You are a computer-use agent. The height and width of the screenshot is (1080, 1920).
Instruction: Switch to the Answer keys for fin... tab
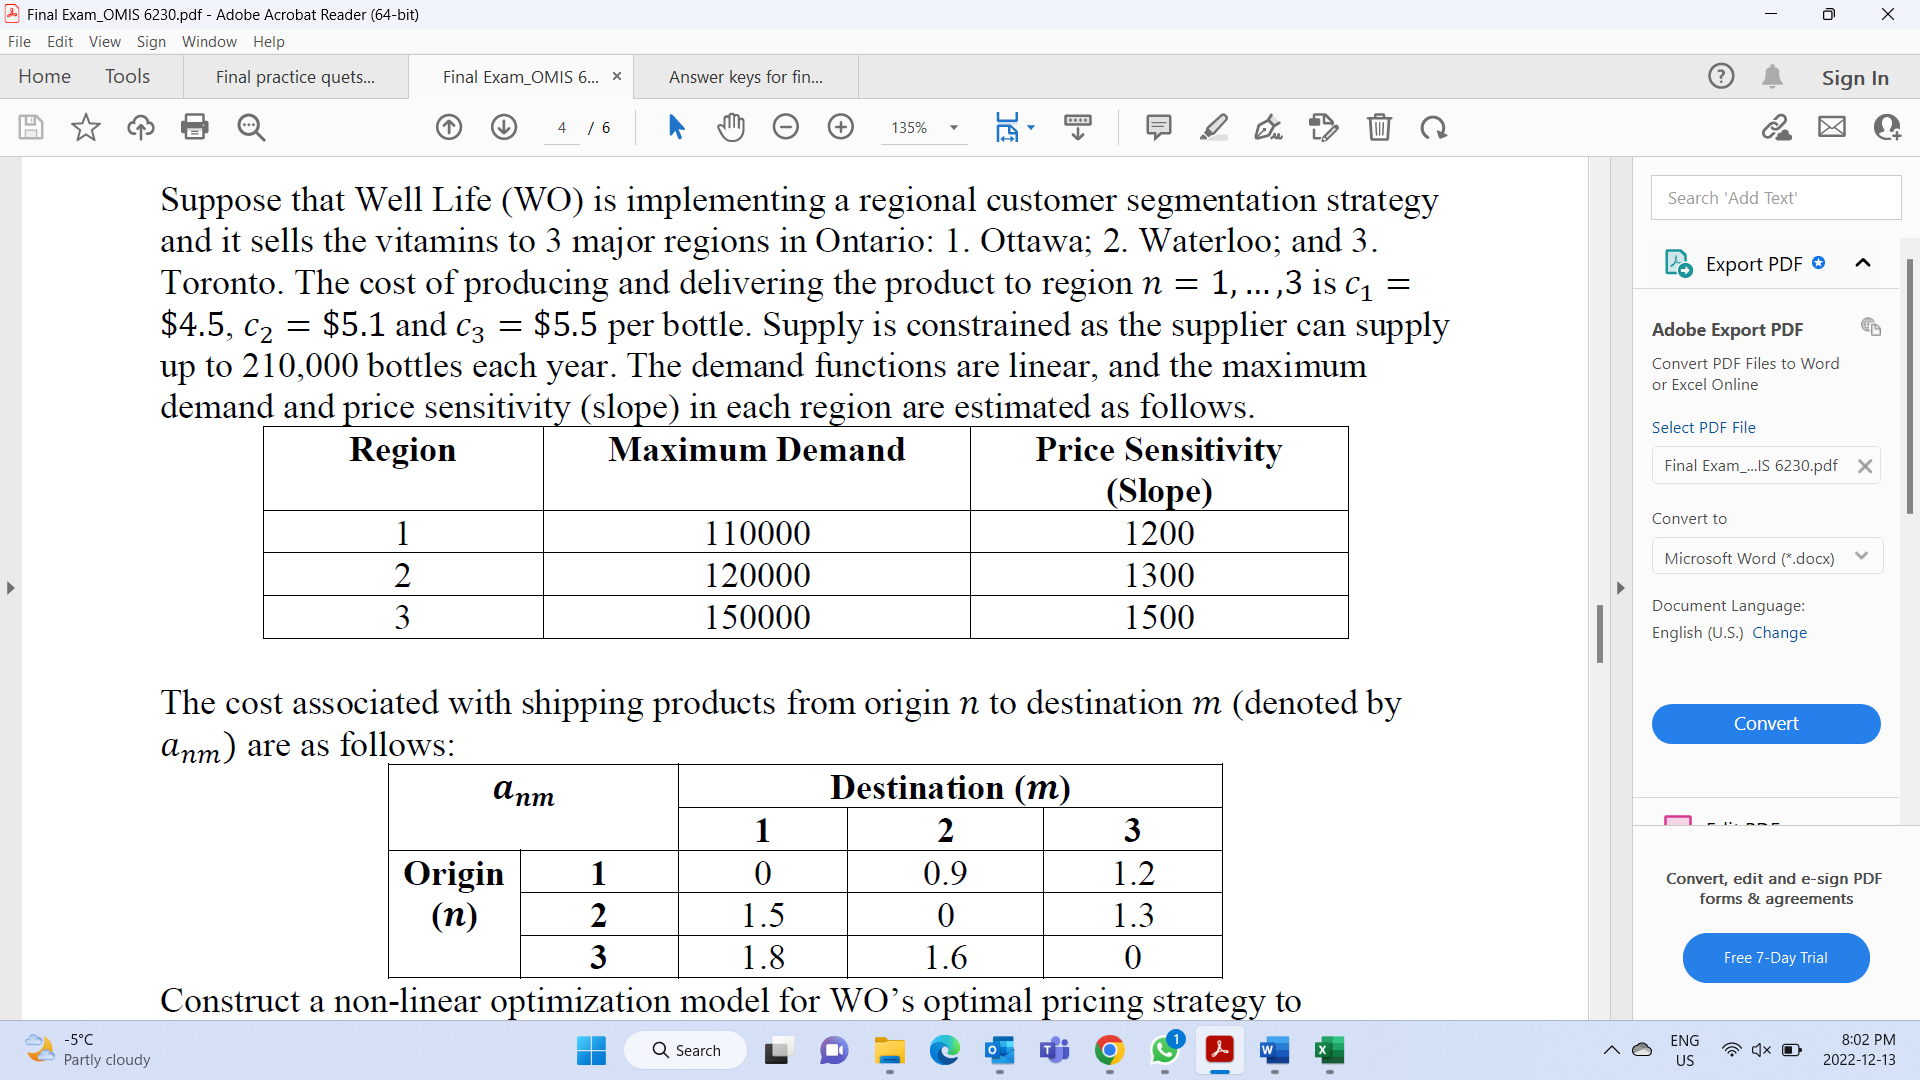click(746, 76)
